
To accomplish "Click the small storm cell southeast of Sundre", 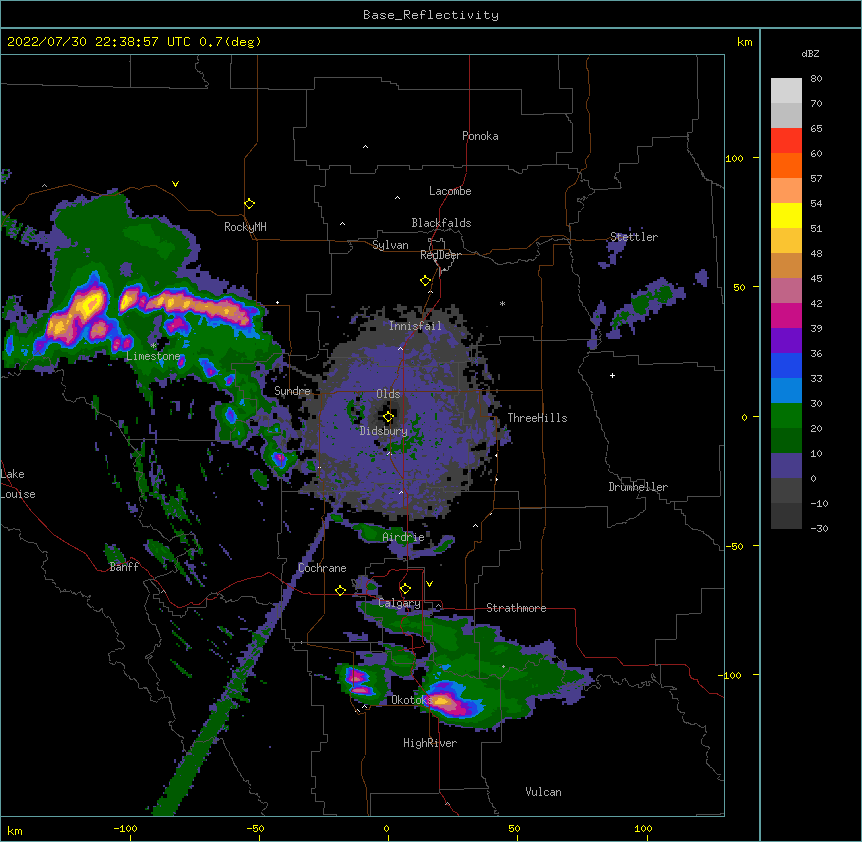I will click(280, 458).
